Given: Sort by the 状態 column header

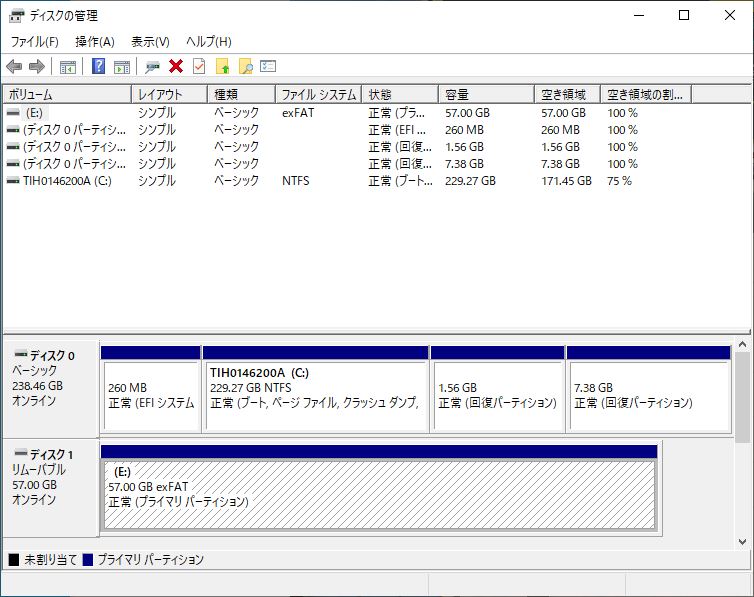Looking at the screenshot, I should click(401, 95).
